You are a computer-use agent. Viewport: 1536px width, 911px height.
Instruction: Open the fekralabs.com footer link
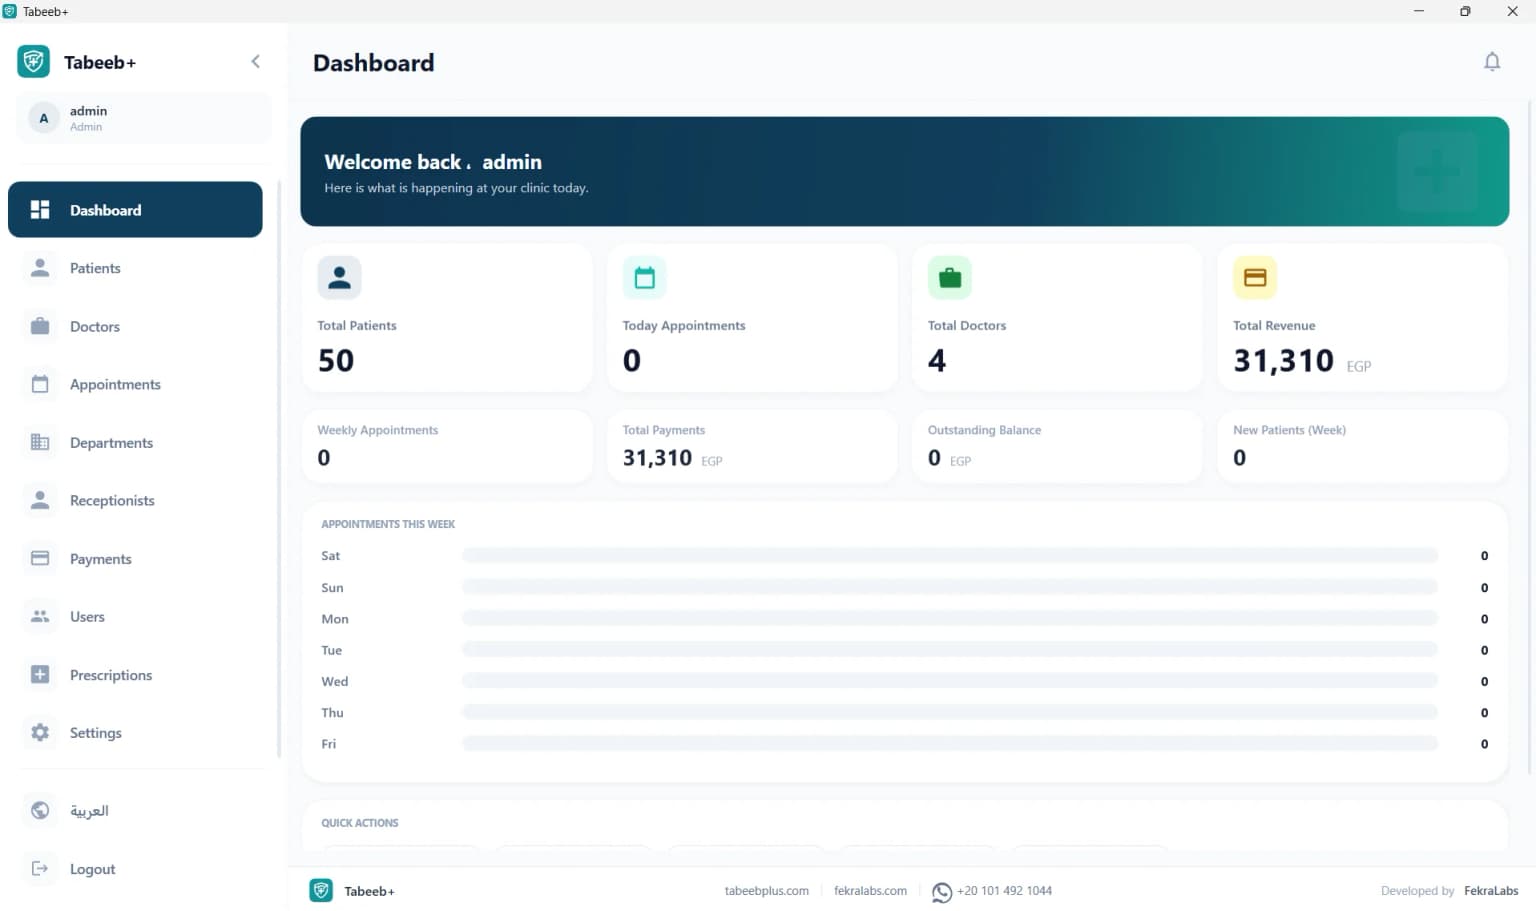point(870,890)
